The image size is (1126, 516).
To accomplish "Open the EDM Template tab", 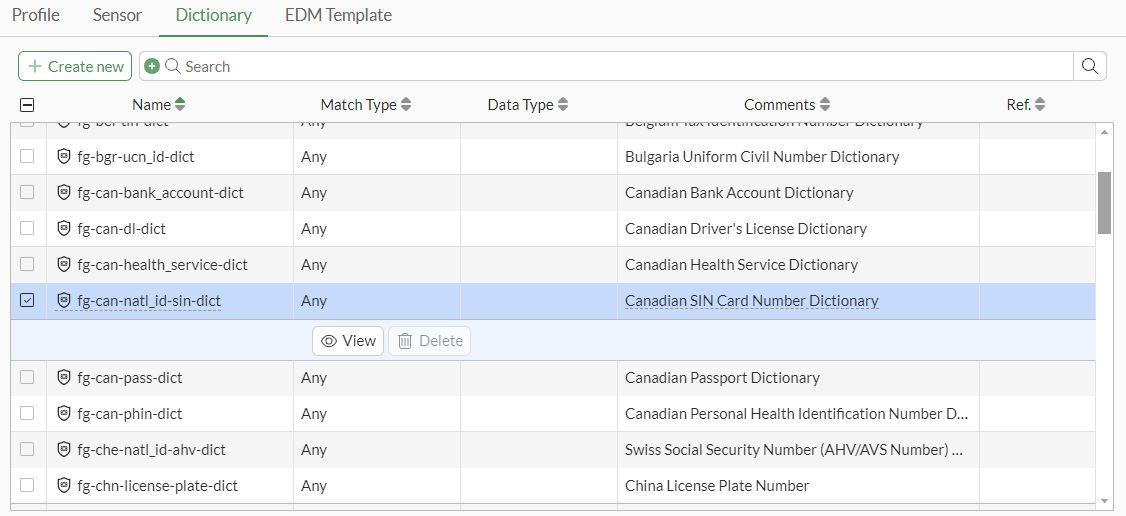I will click(x=338, y=15).
